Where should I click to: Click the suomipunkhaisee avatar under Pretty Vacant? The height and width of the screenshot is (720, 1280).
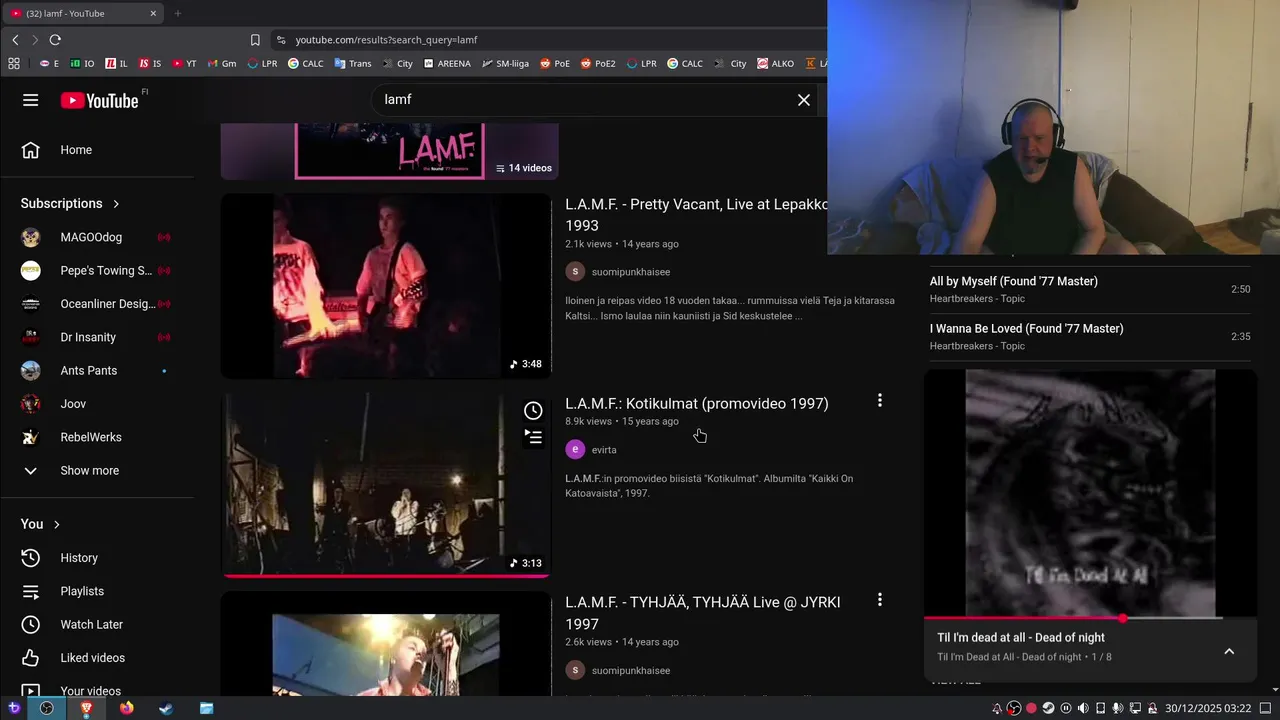point(575,272)
